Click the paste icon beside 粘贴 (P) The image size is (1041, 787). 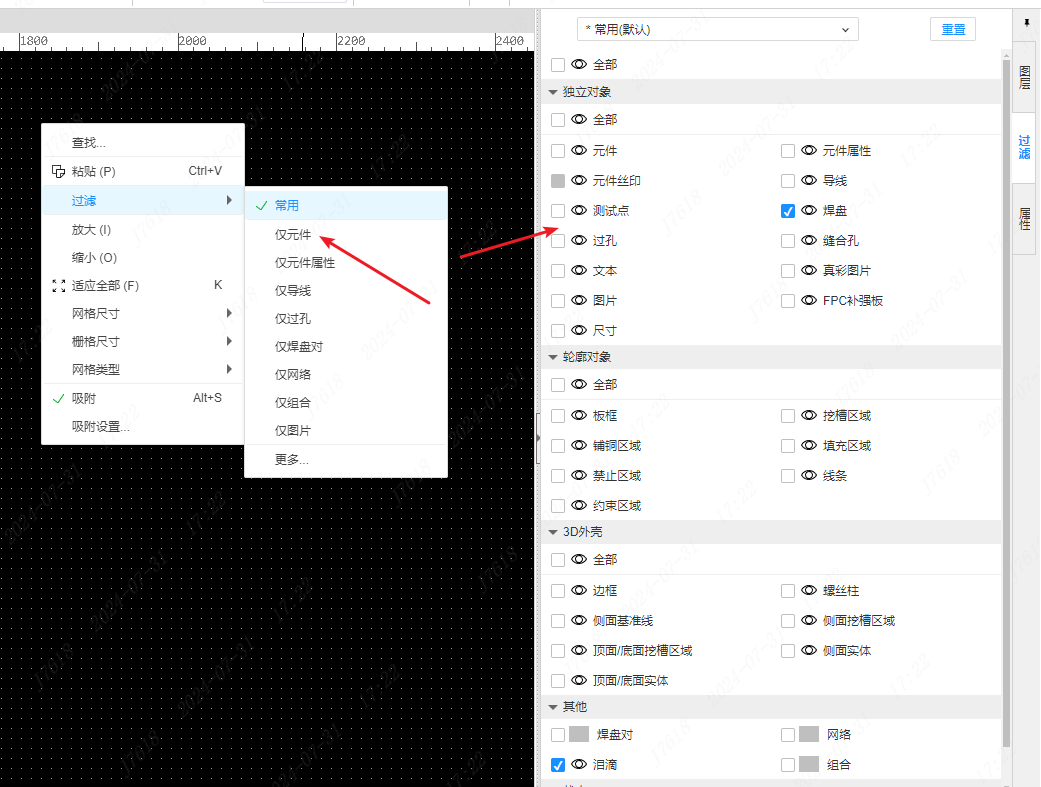point(58,171)
